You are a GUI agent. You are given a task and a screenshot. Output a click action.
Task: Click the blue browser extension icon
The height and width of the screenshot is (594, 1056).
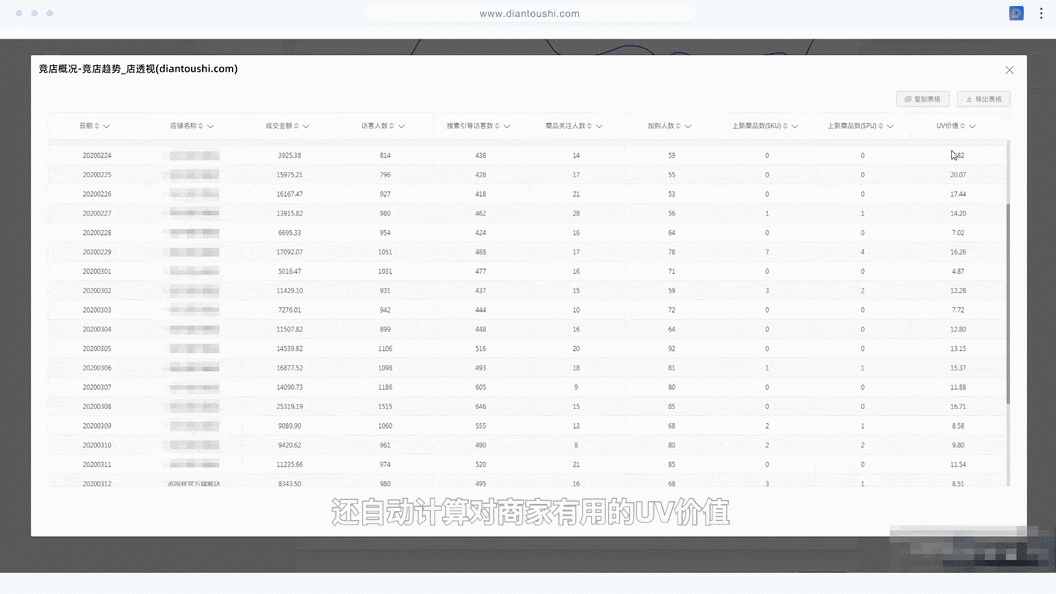tap(1016, 13)
